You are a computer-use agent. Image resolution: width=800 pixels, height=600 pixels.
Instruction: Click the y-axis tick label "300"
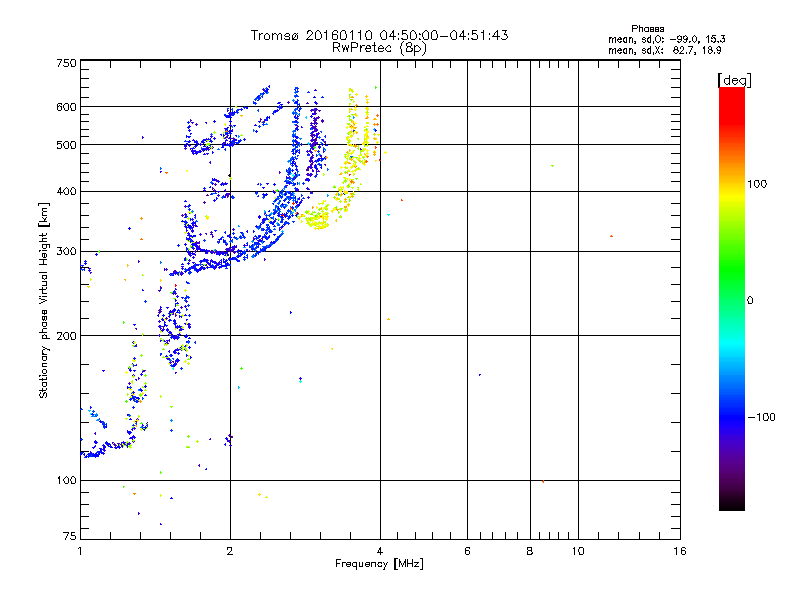pos(66,251)
